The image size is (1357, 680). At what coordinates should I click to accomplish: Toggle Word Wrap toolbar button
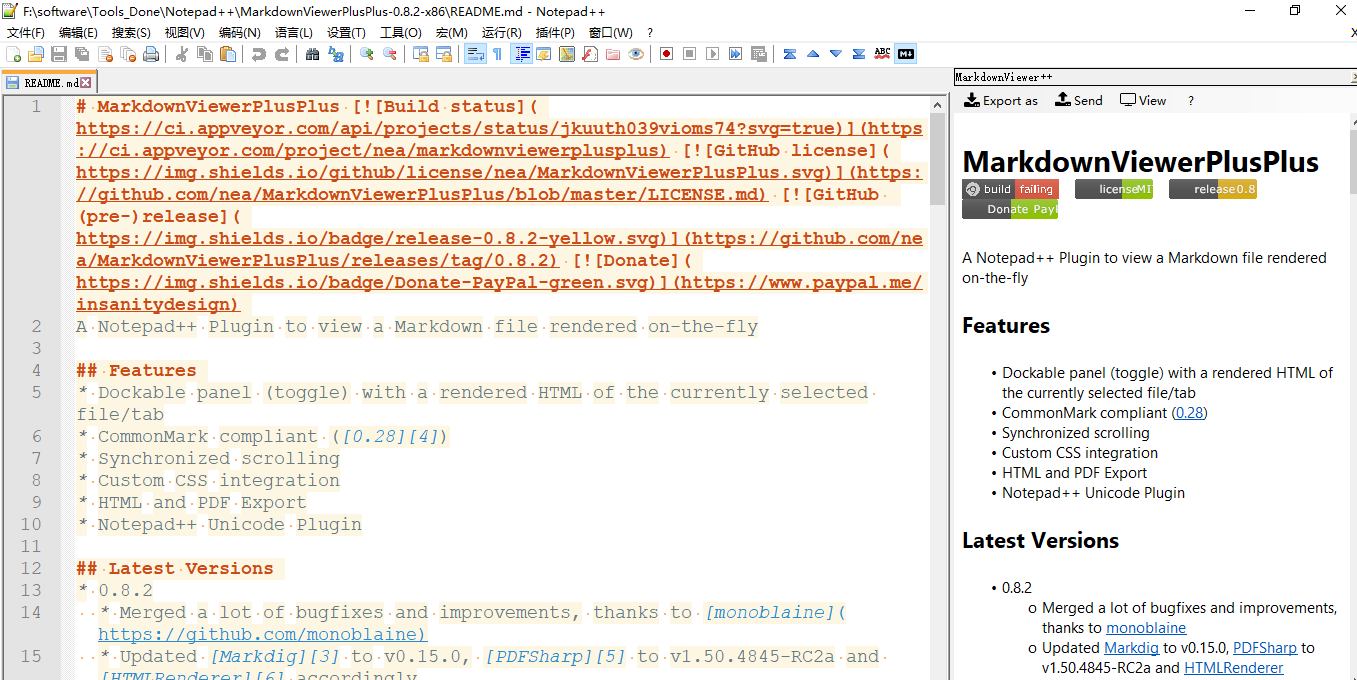click(475, 54)
